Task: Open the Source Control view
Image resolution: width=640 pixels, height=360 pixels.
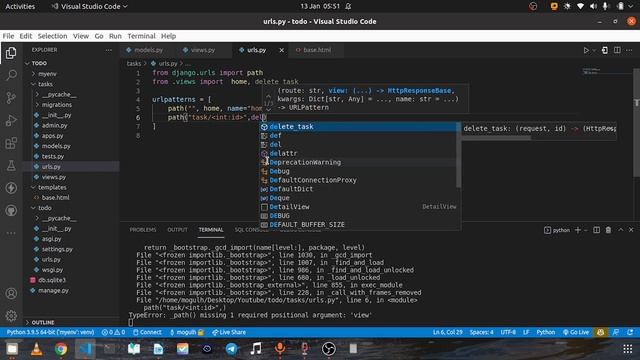Action: (11, 98)
